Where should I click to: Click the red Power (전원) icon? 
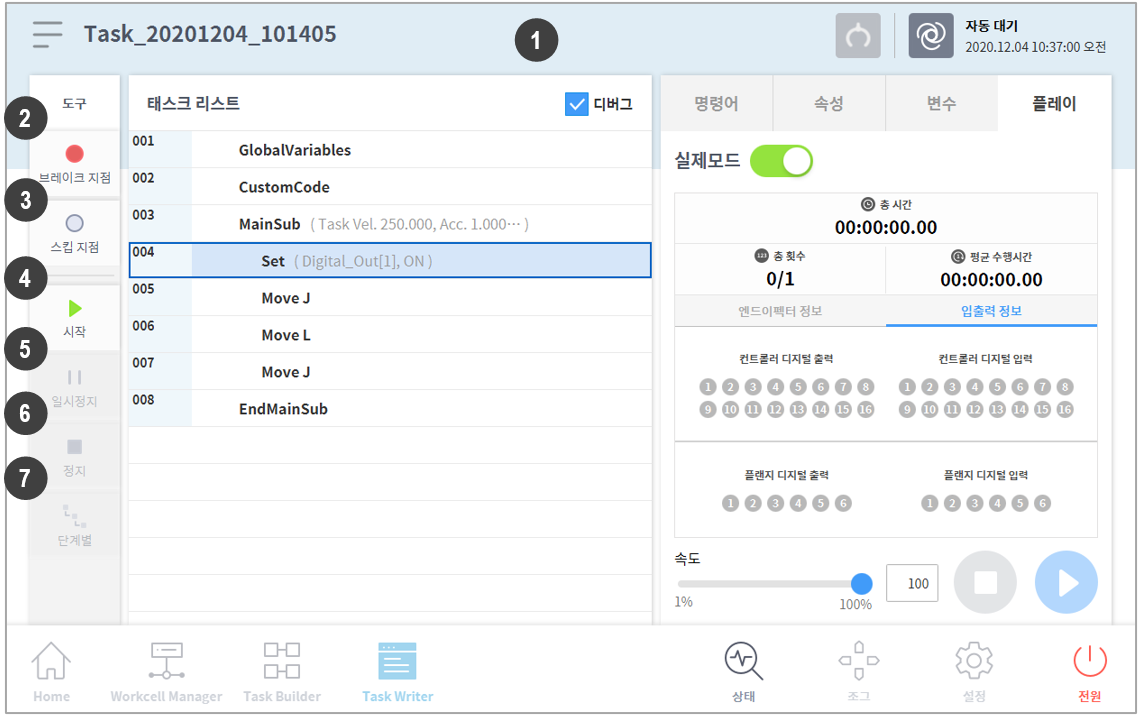1089,661
